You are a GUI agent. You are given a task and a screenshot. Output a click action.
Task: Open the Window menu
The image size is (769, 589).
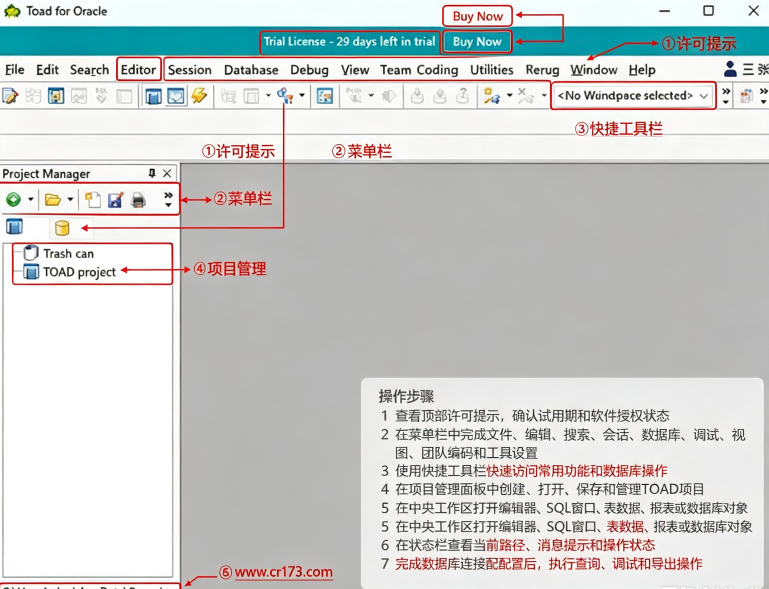pos(594,70)
